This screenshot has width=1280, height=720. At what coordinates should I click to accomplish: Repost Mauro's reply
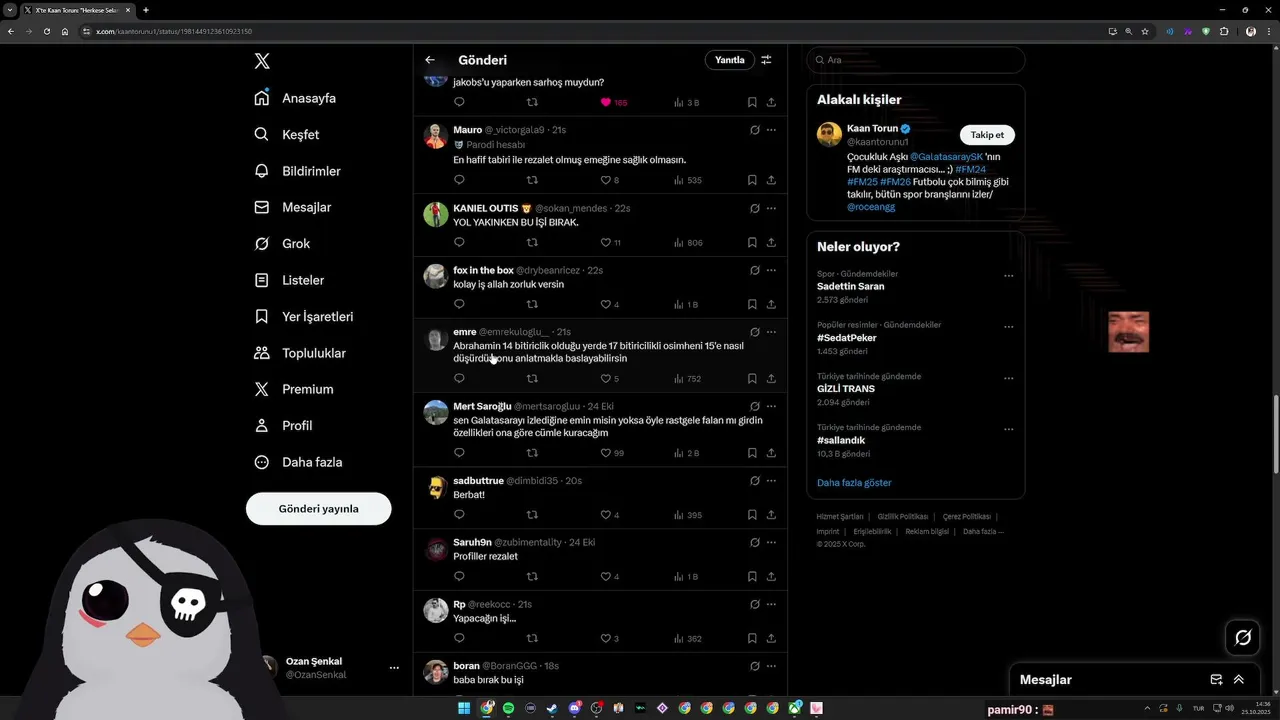(532, 180)
